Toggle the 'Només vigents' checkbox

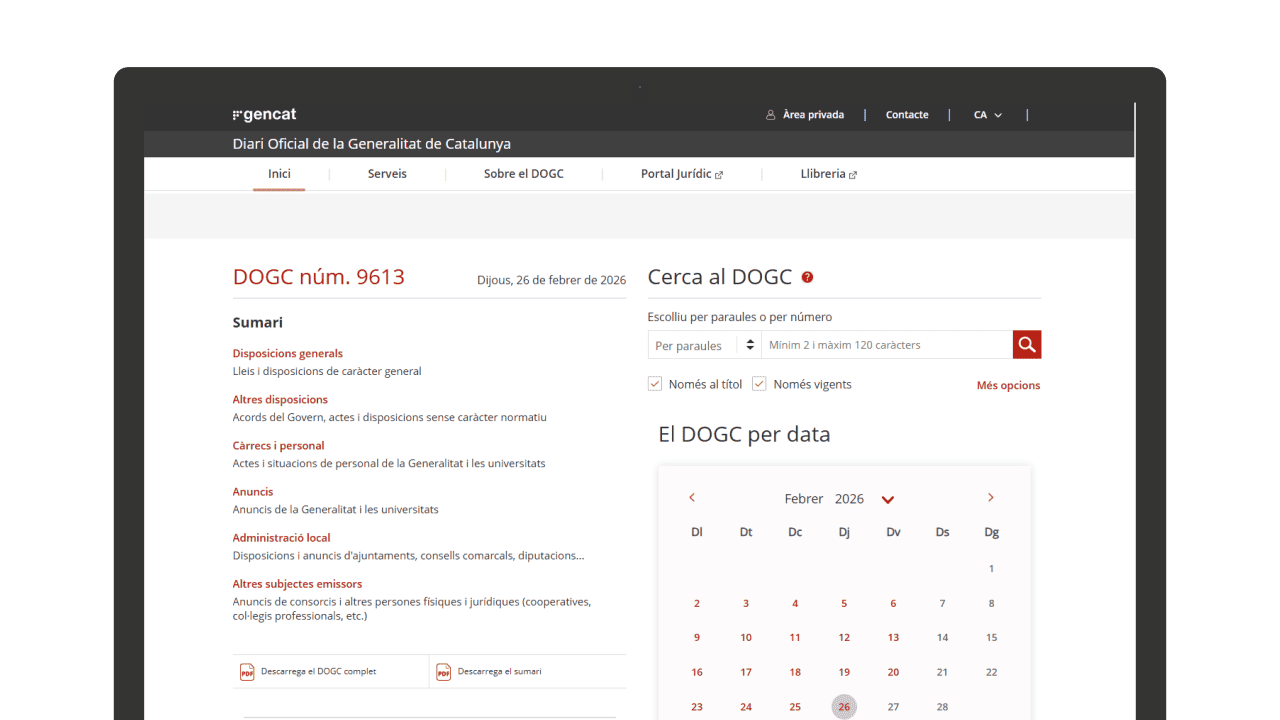point(759,384)
